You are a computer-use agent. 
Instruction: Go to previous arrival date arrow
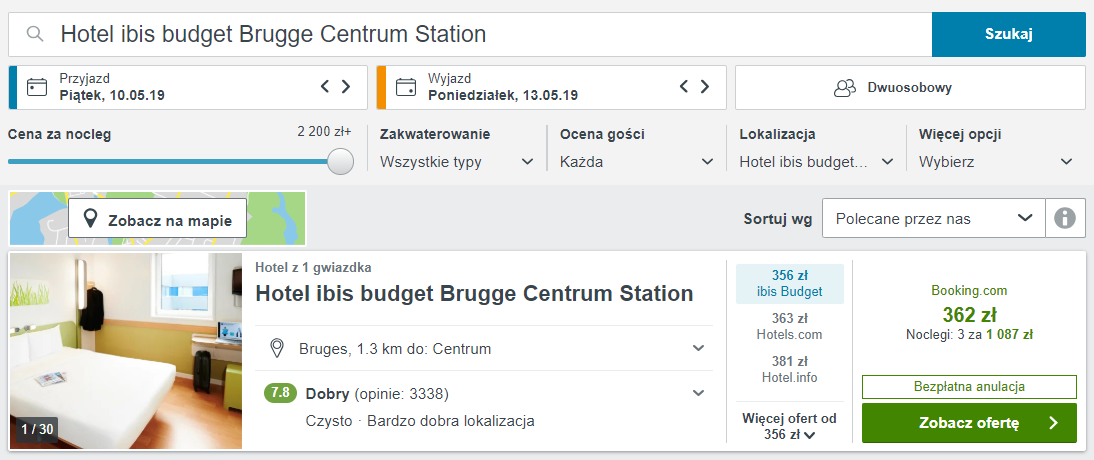(324, 87)
